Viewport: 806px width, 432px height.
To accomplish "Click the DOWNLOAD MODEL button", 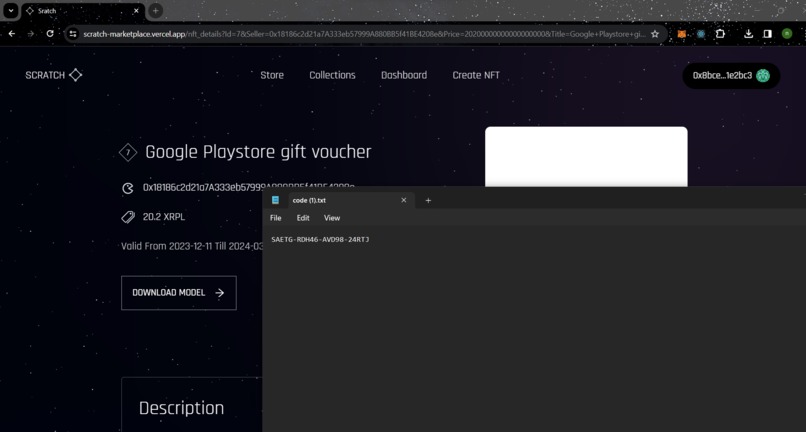I will click(x=179, y=293).
